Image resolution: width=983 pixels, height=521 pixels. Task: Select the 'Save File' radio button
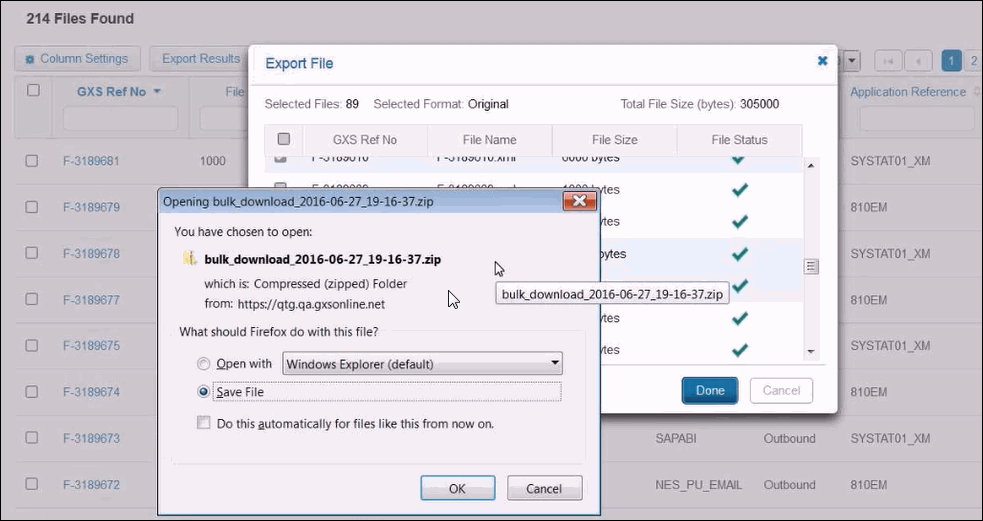(204, 392)
